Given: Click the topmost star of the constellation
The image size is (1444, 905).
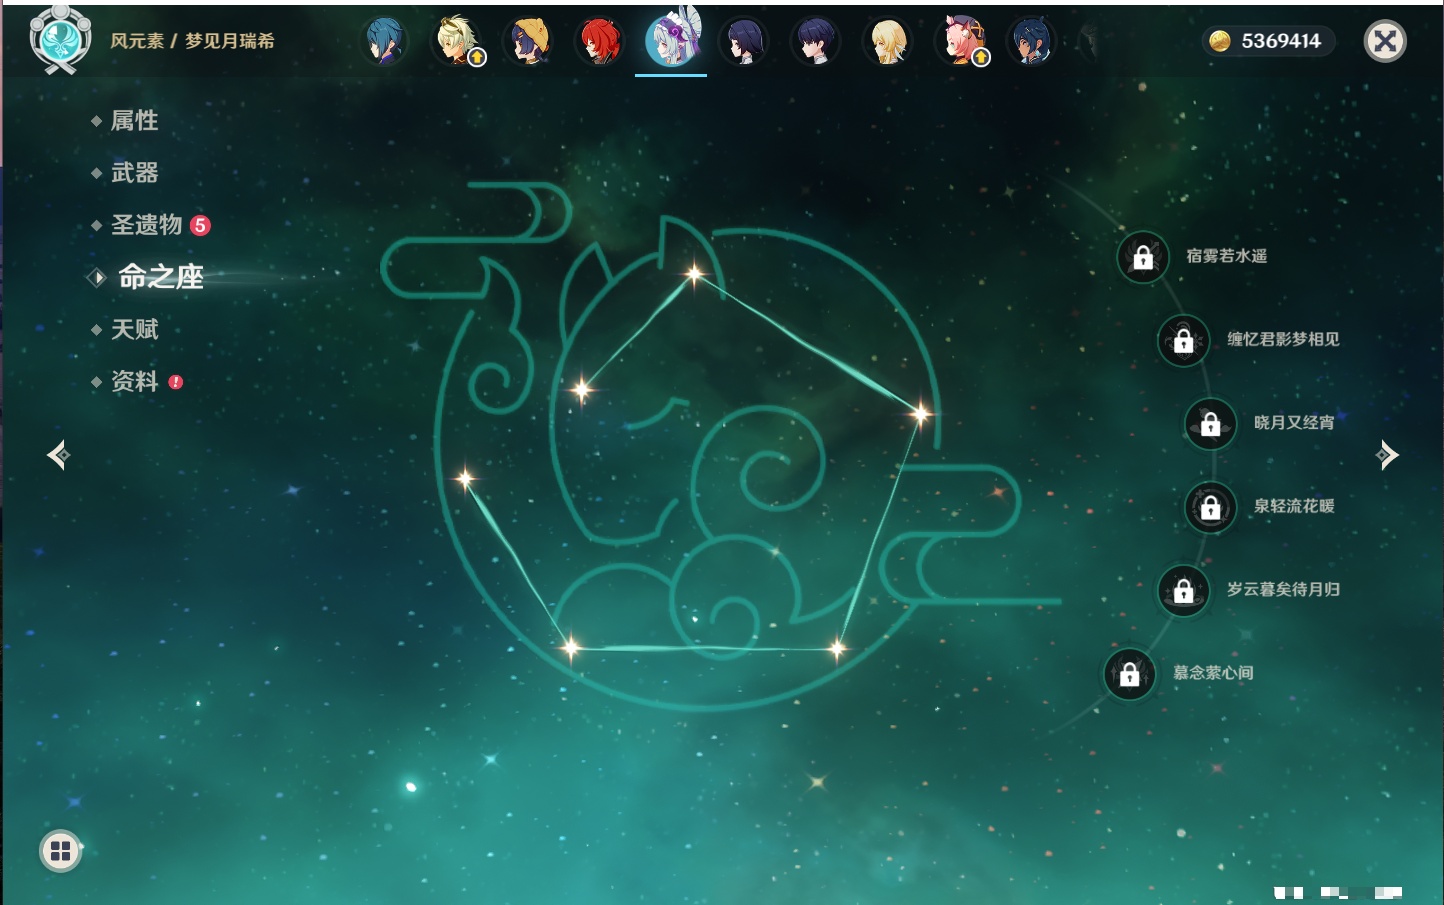Looking at the screenshot, I should 694,272.
